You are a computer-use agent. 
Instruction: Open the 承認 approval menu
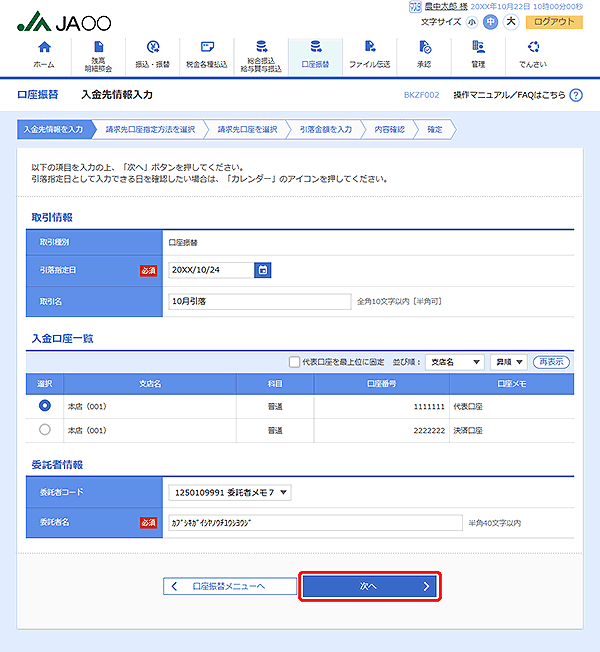(424, 54)
